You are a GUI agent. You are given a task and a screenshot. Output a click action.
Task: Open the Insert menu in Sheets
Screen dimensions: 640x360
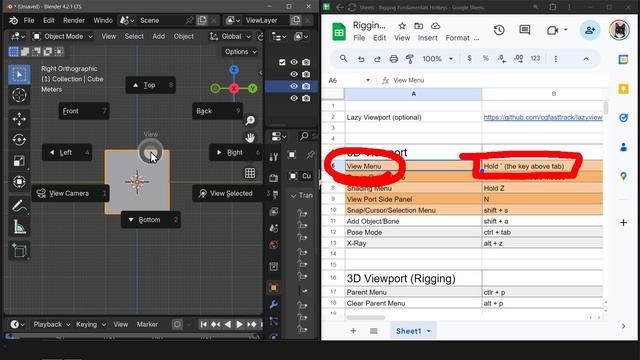[x=427, y=38]
